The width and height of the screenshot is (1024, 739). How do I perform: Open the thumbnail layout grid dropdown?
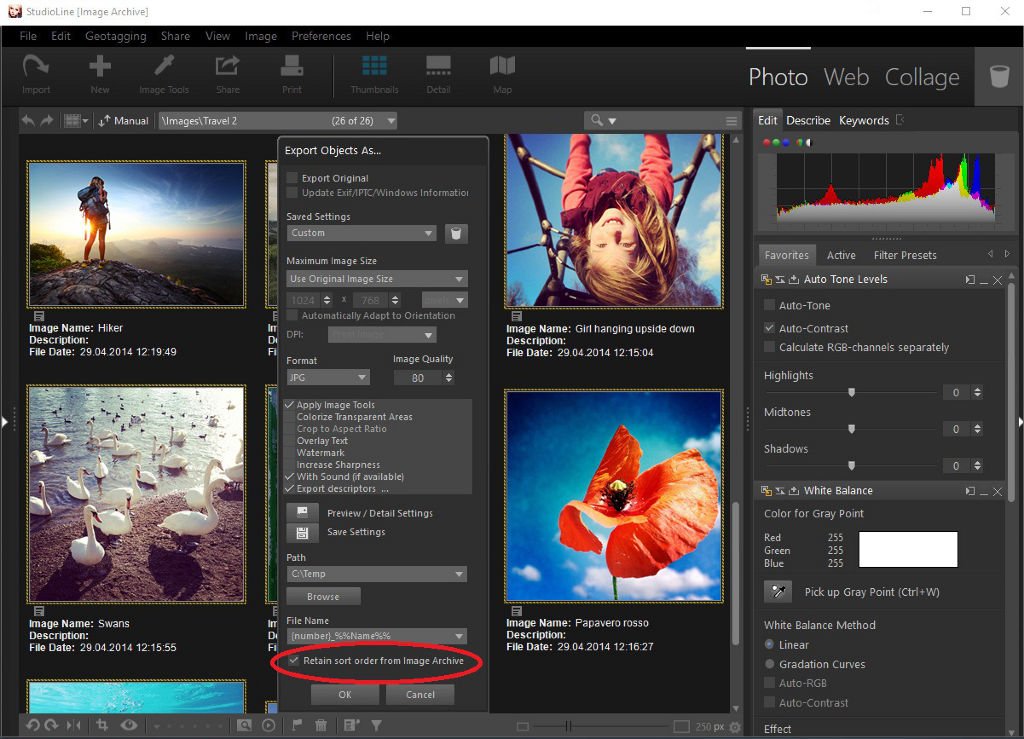[x=76, y=120]
